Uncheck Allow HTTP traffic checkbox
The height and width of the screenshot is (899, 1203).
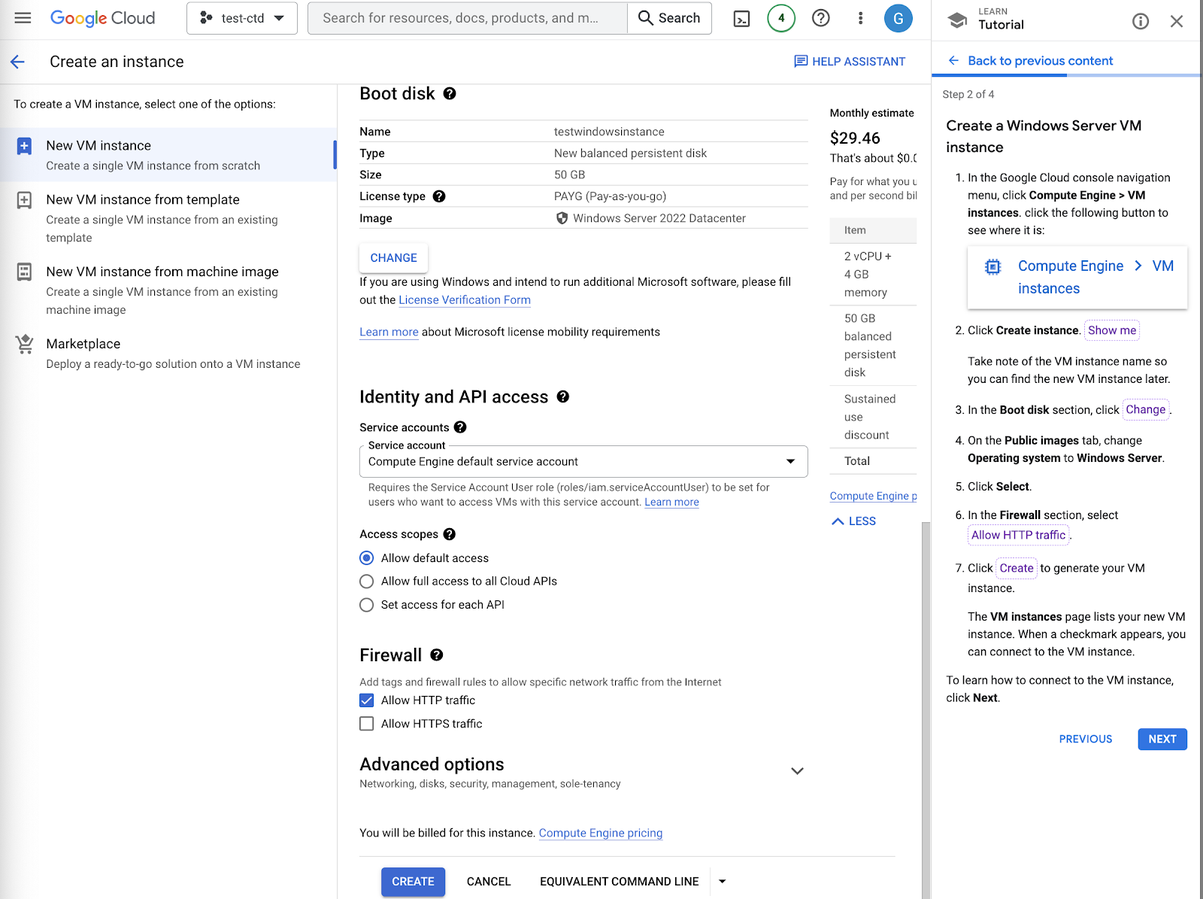tap(367, 700)
